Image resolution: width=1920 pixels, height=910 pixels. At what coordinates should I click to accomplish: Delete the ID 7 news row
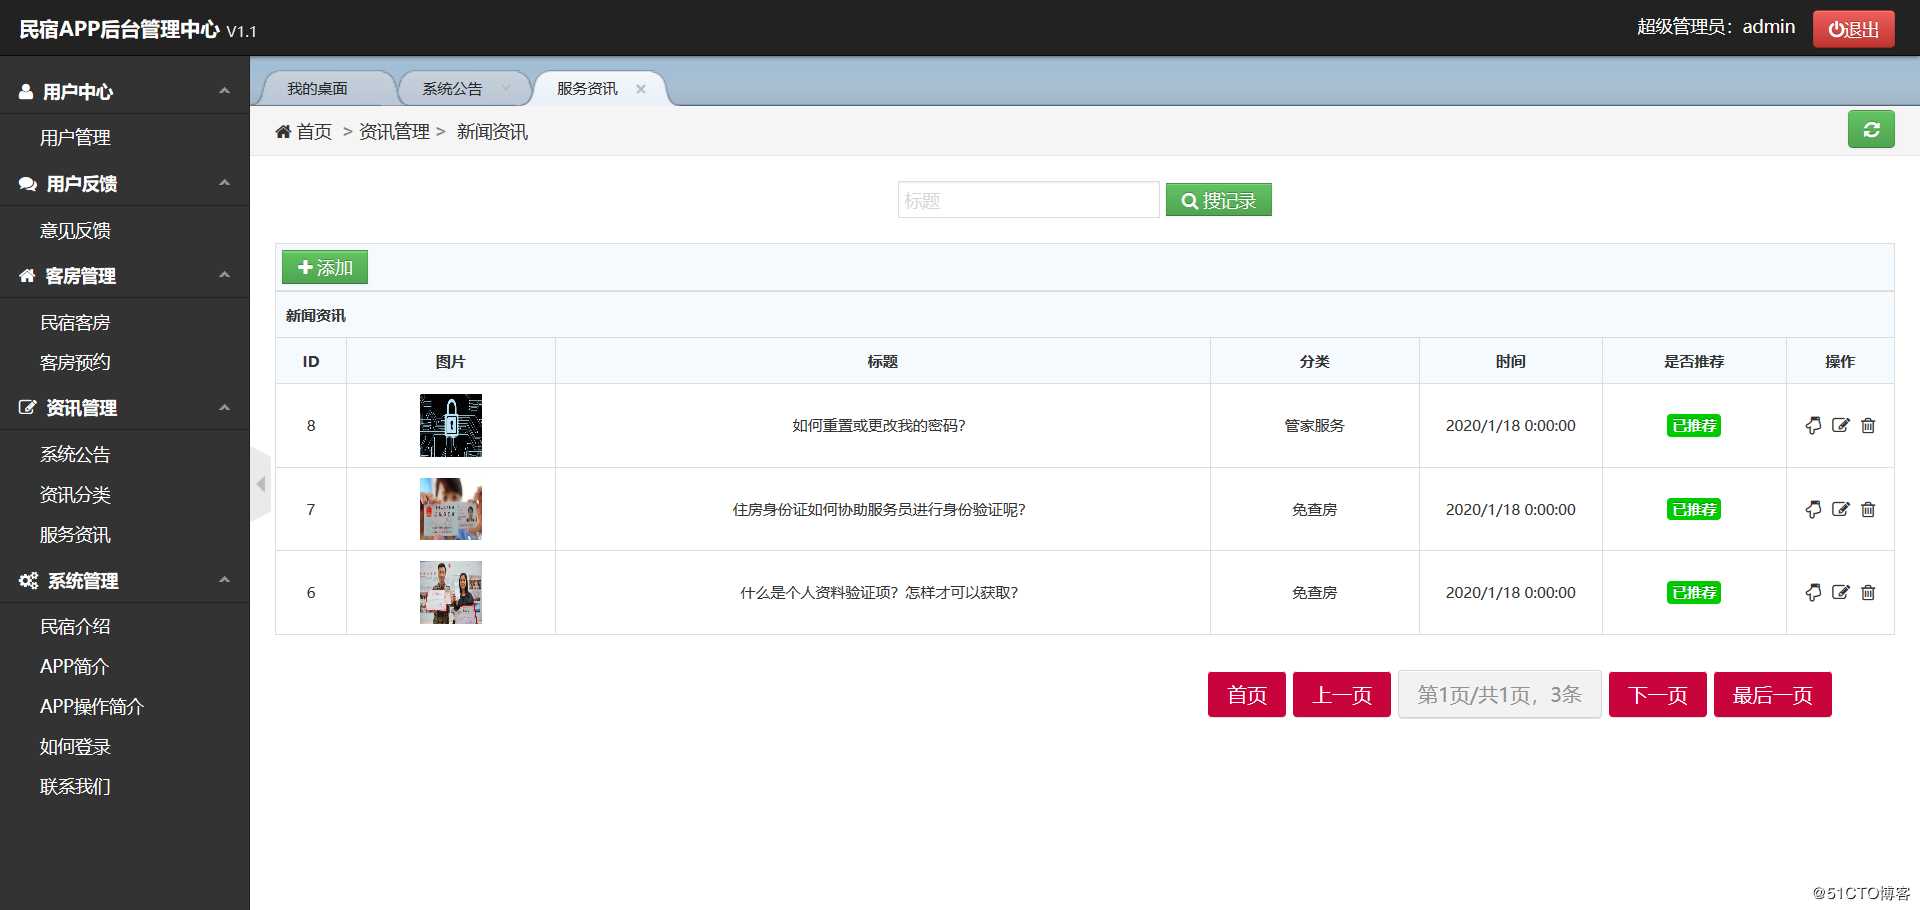pyautogui.click(x=1868, y=510)
